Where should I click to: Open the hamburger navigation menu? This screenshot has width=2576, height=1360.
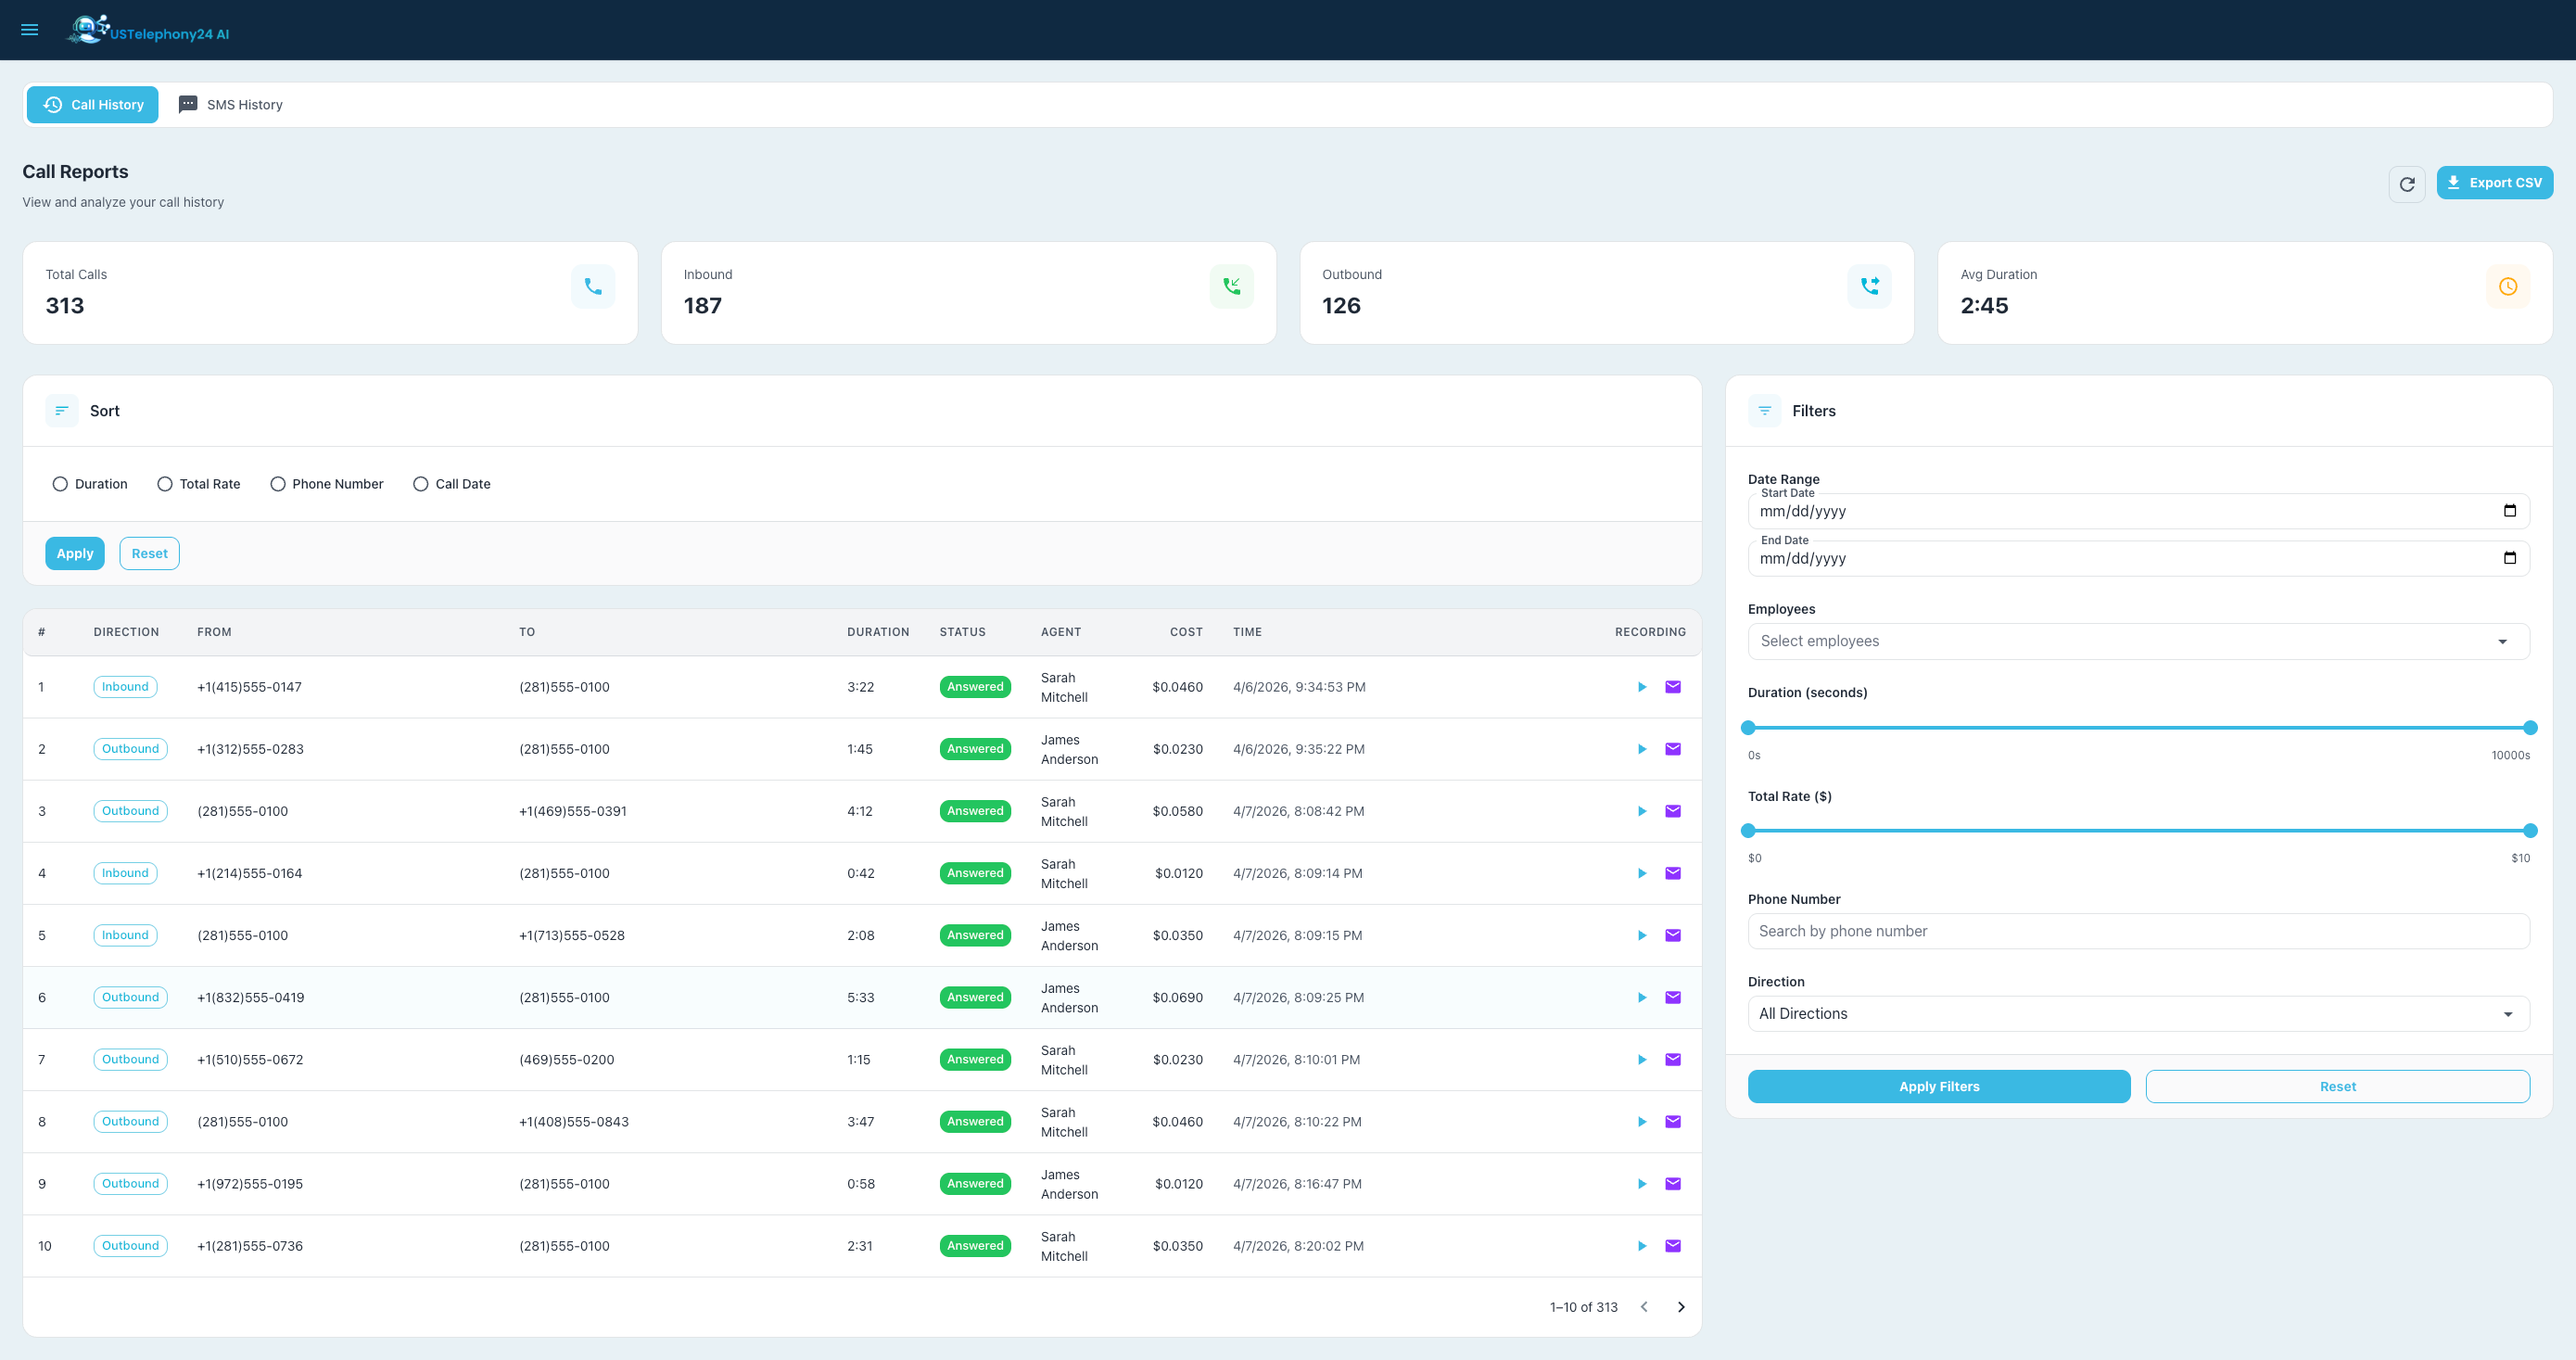pos(30,30)
